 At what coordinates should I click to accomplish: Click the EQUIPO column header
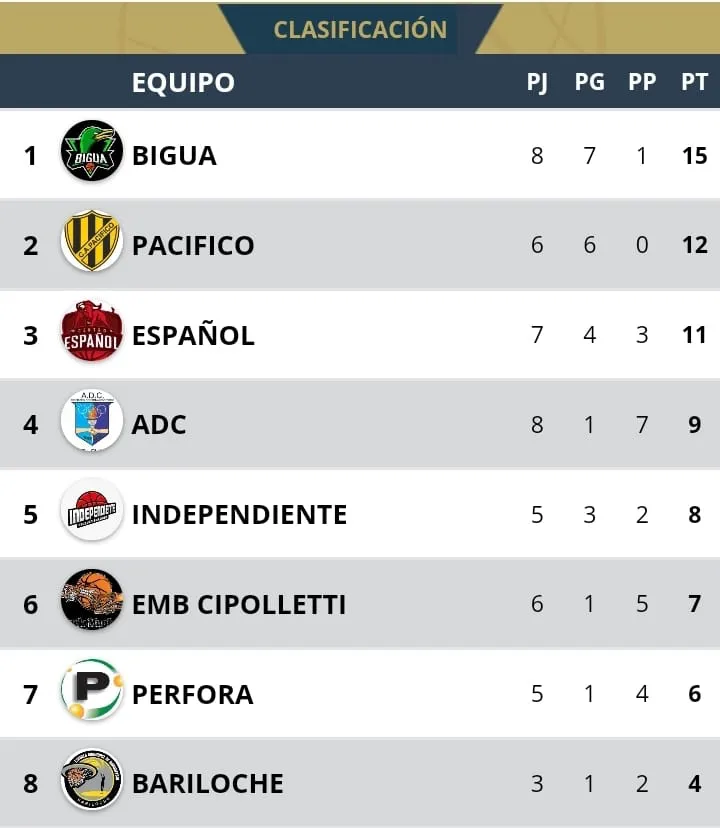[x=183, y=82]
